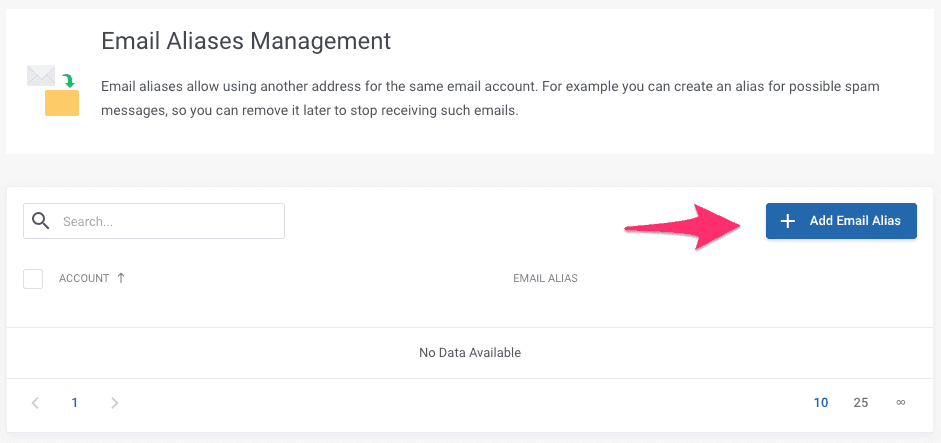Click the sort arrow beside ACCOUNT
This screenshot has width=941, height=443.
click(x=121, y=278)
